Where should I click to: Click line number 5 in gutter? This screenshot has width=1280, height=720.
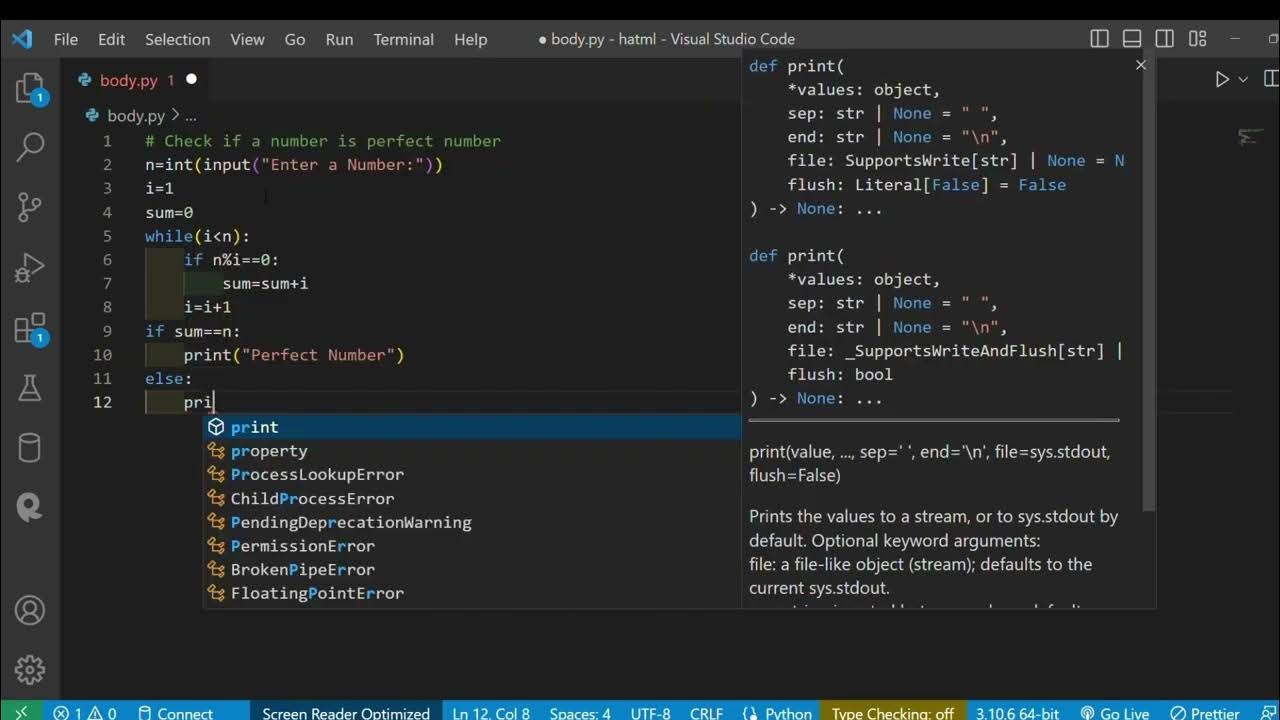coord(107,236)
